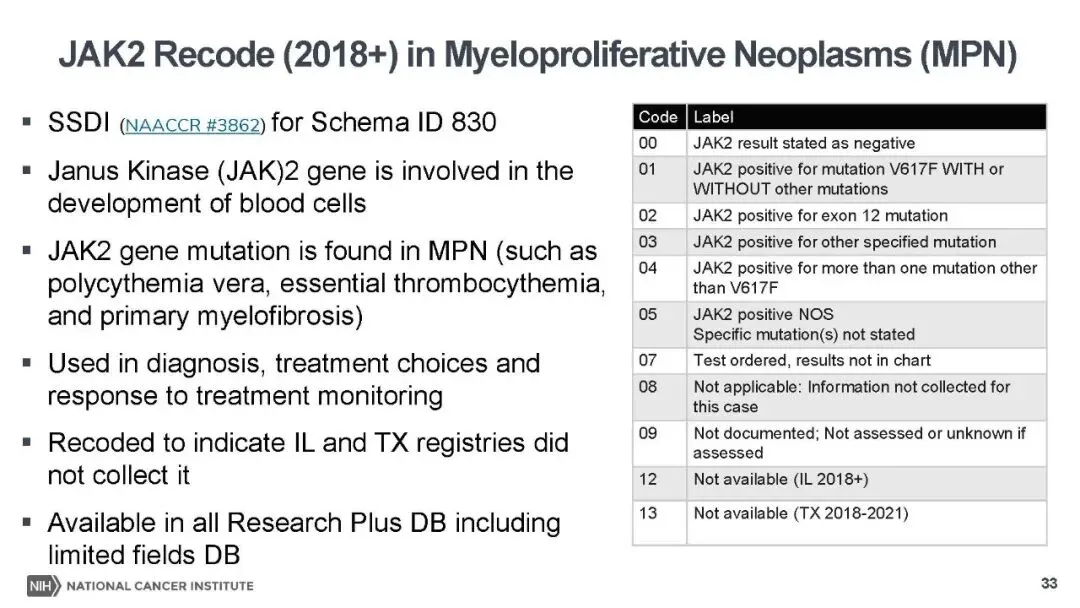The image size is (1080, 608).
Task: Select row Test ordered, results not in chart
Action: point(840,360)
